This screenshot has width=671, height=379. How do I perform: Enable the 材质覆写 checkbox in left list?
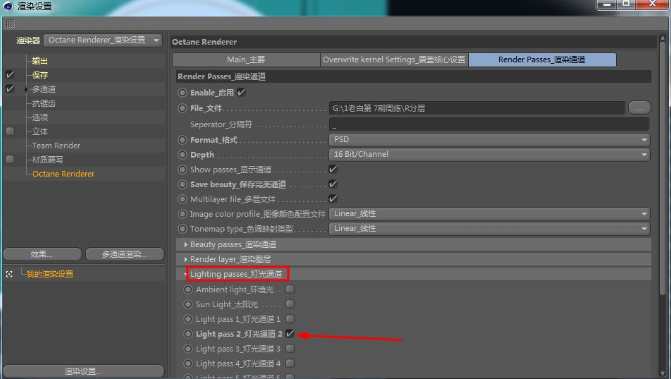click(10, 160)
